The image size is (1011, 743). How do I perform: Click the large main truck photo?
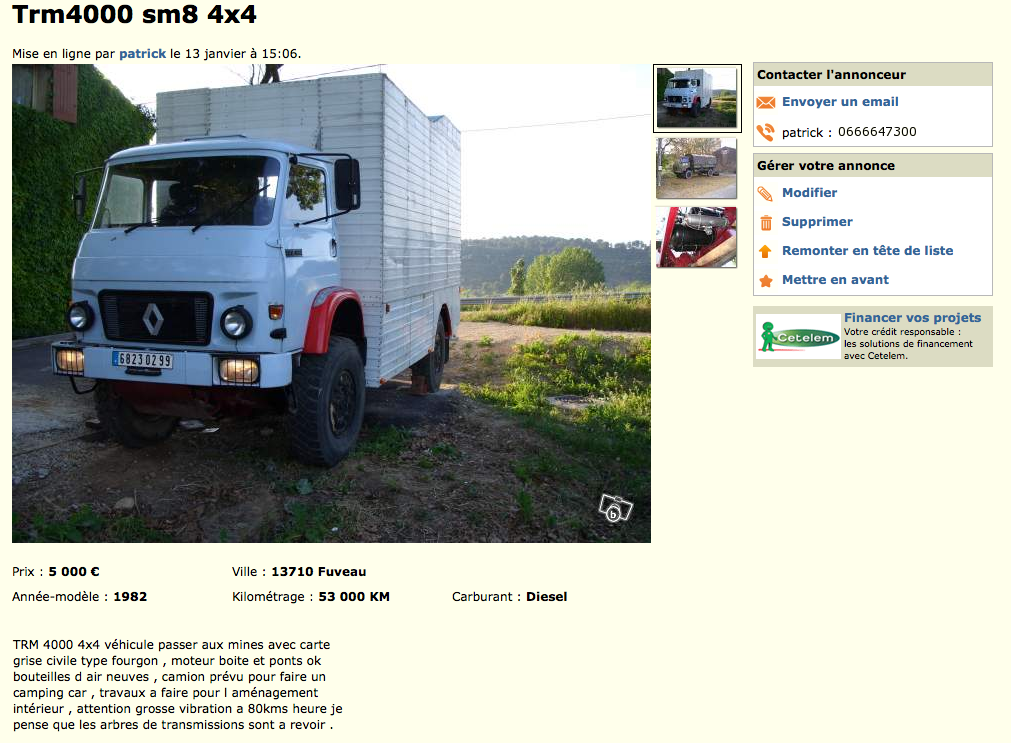point(331,304)
